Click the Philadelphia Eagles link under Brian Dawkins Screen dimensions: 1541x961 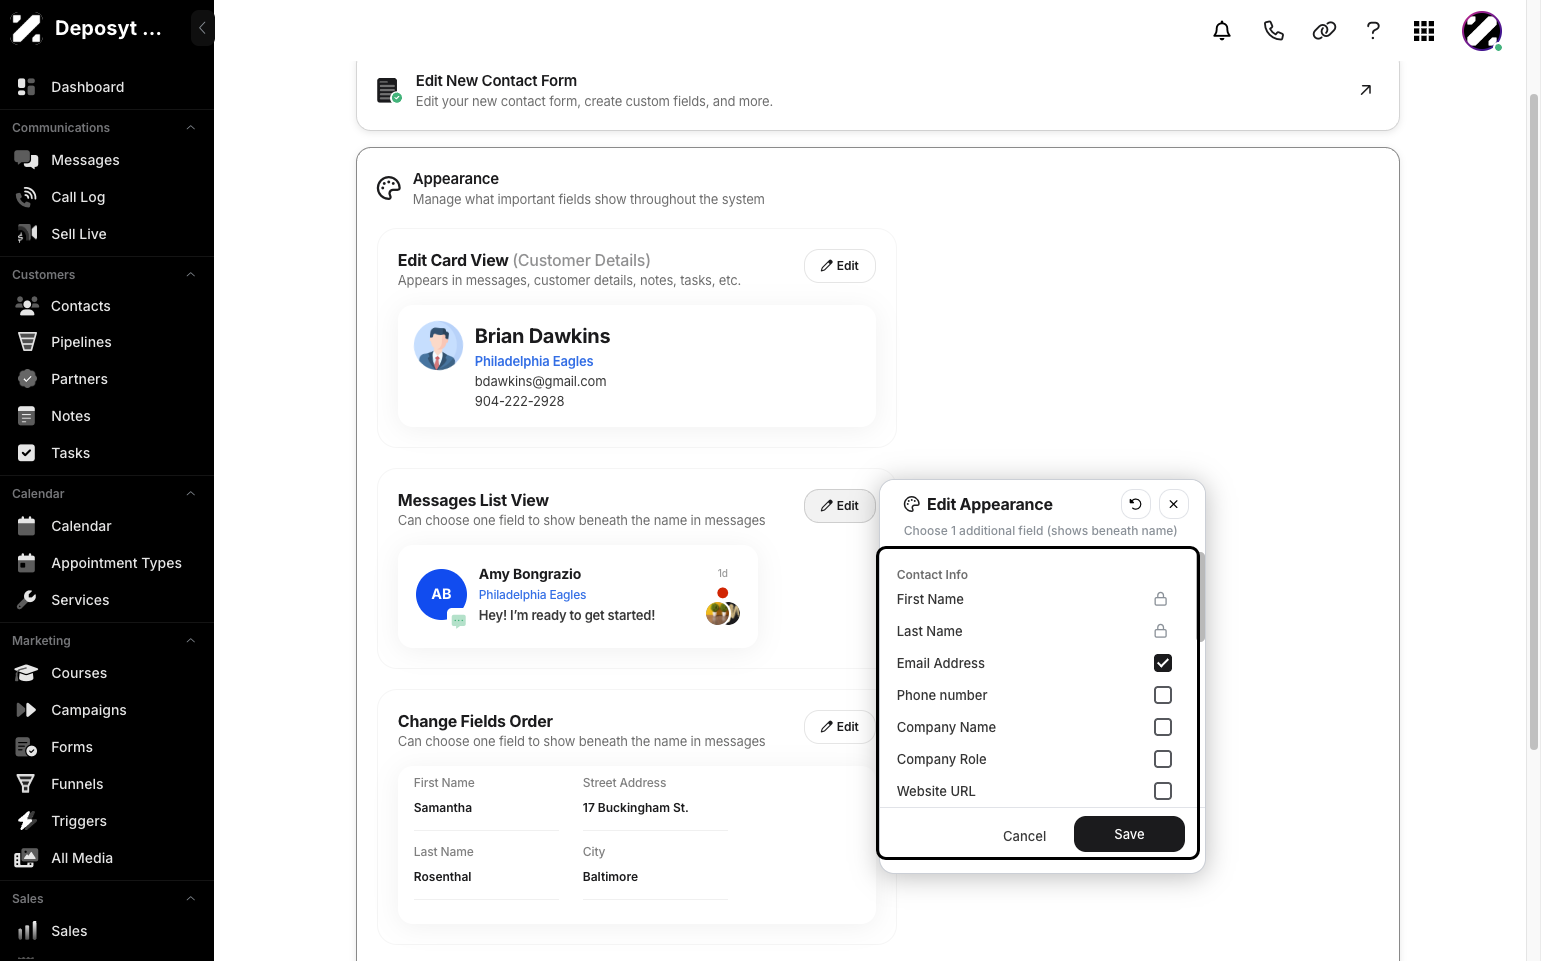coord(534,361)
